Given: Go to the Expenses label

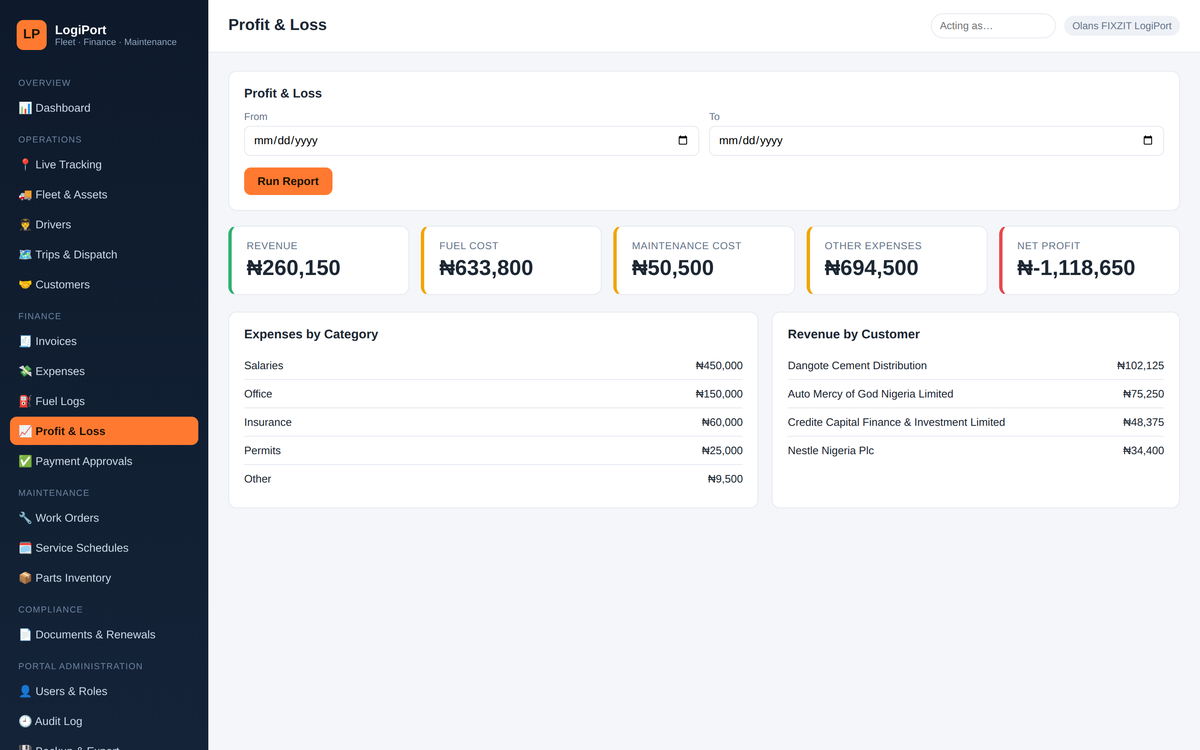Looking at the screenshot, I should tap(60, 372).
